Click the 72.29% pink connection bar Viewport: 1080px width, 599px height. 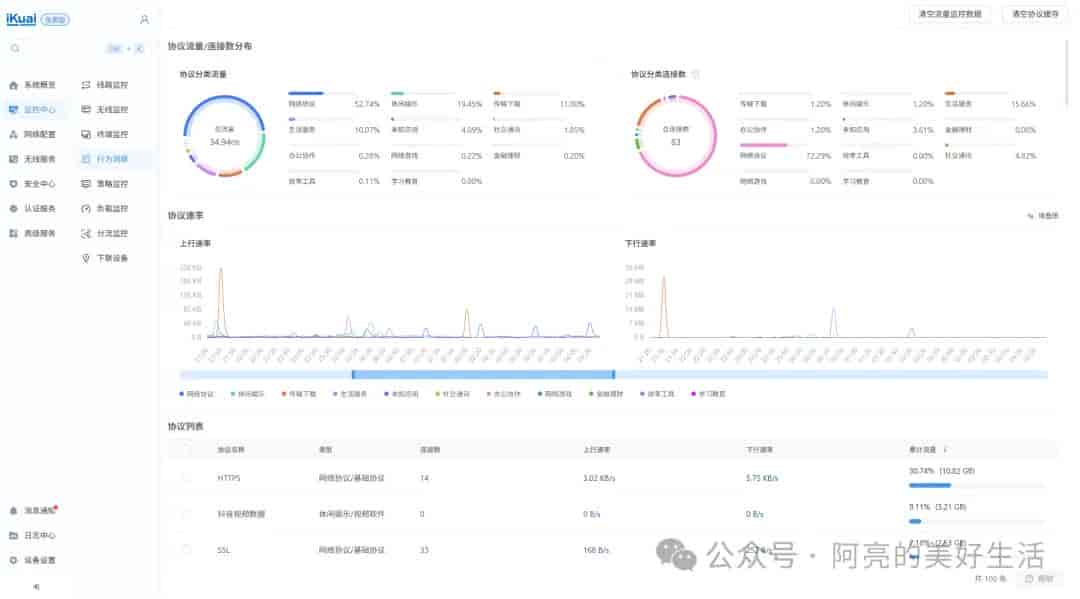click(763, 145)
